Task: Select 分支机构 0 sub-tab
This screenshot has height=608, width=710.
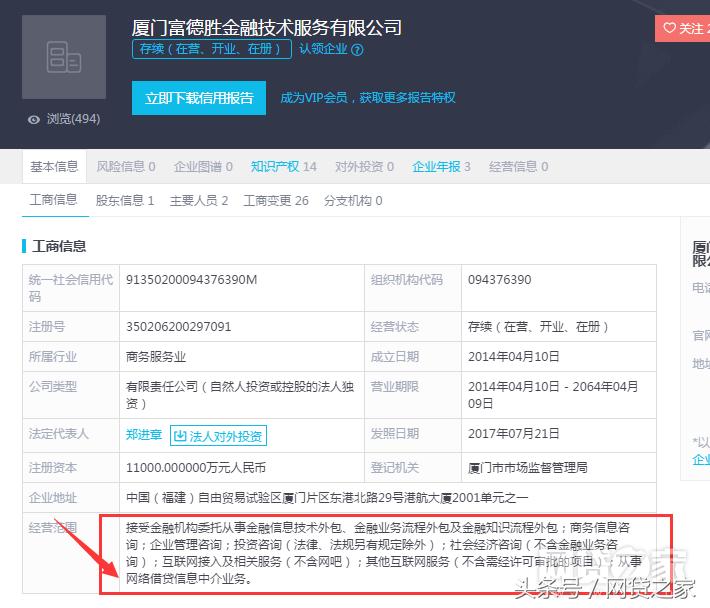Action: pyautogui.click(x=353, y=200)
